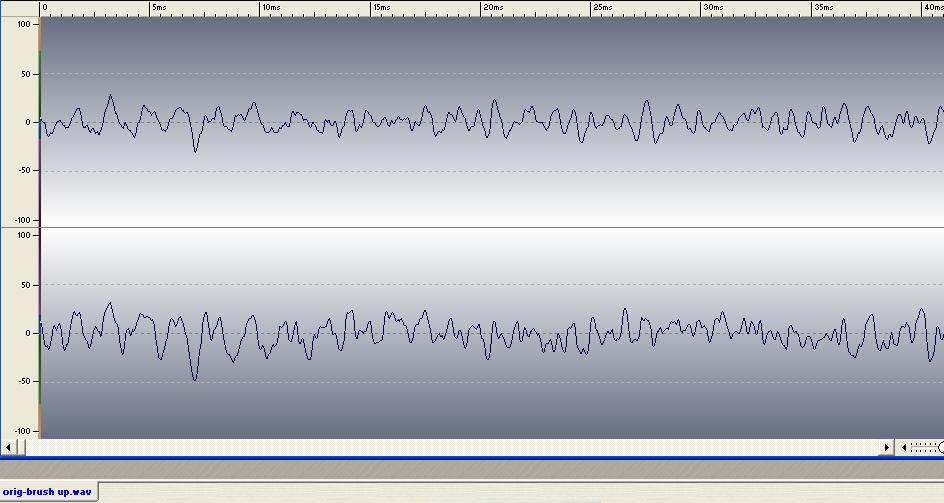This screenshot has width=944, height=503.
Task: Click the top channel's -50 amplitude label
Action: tap(23, 170)
